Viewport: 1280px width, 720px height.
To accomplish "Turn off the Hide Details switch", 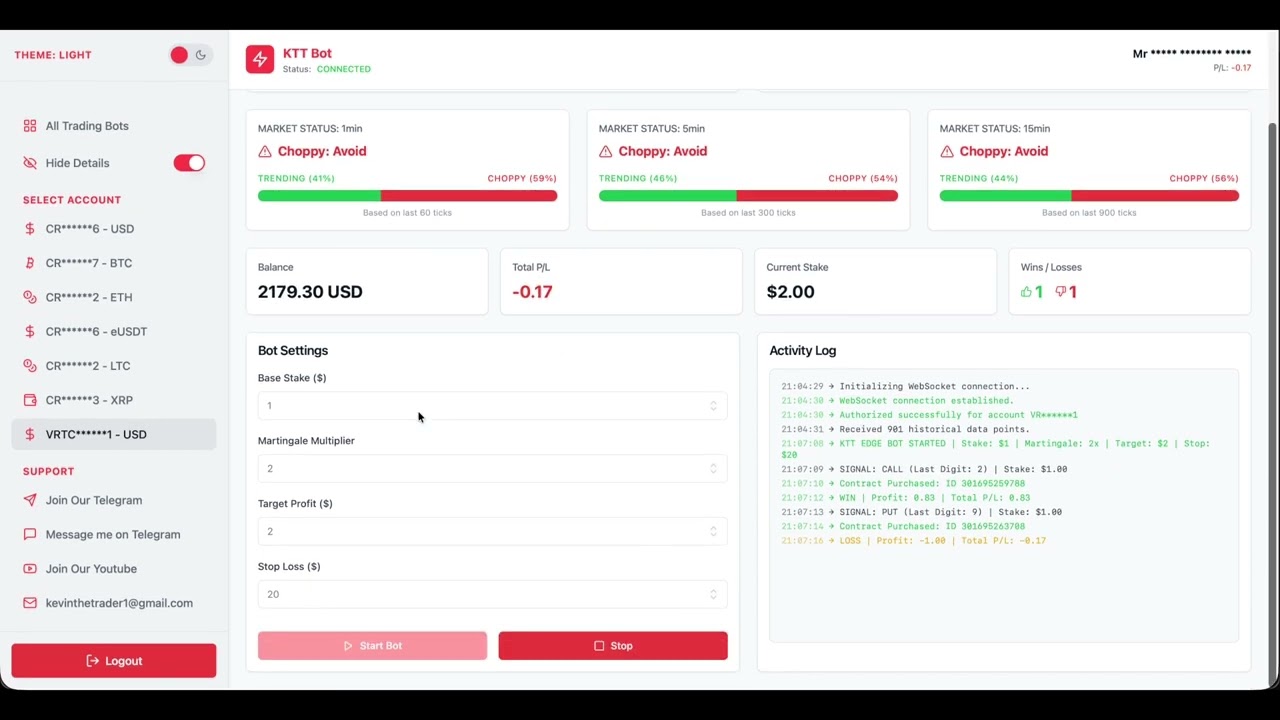I will point(189,163).
